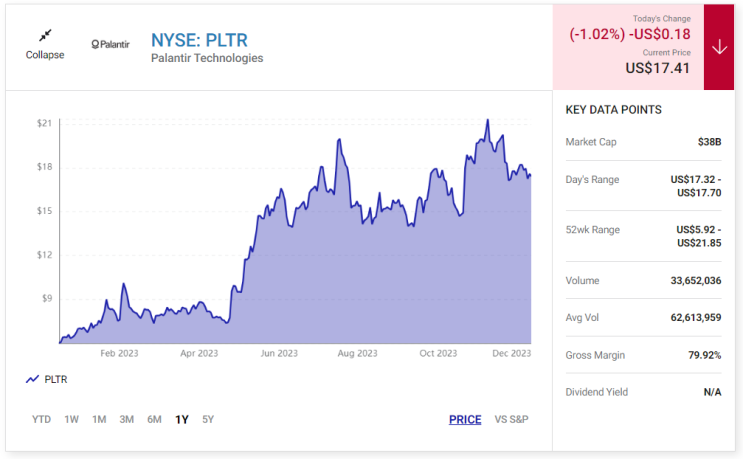Screen dimensions: 743x459
Task: Click the current price US$17.41
Action: click(658, 68)
